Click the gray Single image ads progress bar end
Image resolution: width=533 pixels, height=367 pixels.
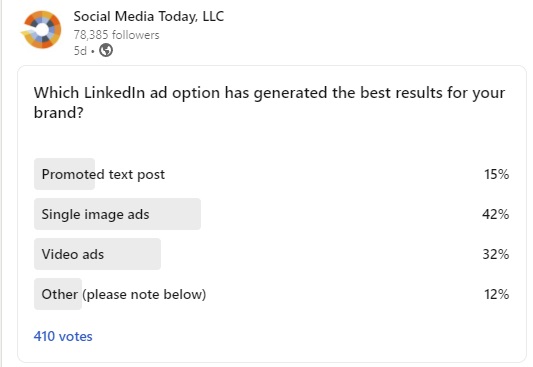pyautogui.click(x=197, y=214)
